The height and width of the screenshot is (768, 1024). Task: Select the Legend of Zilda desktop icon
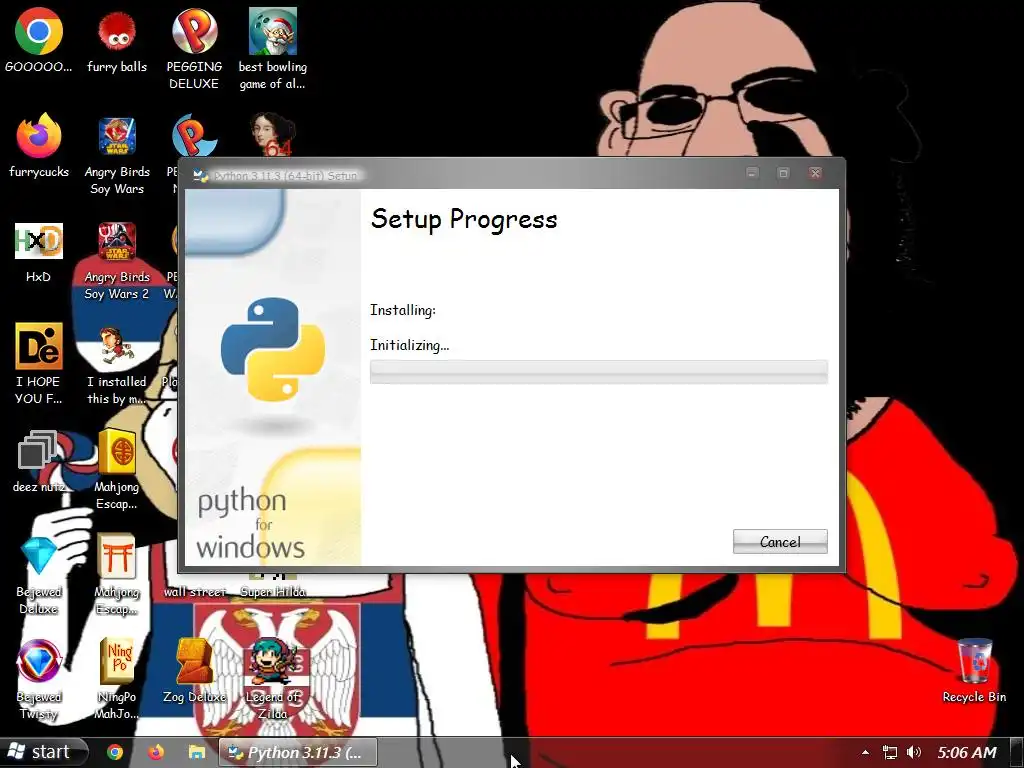tap(272, 680)
